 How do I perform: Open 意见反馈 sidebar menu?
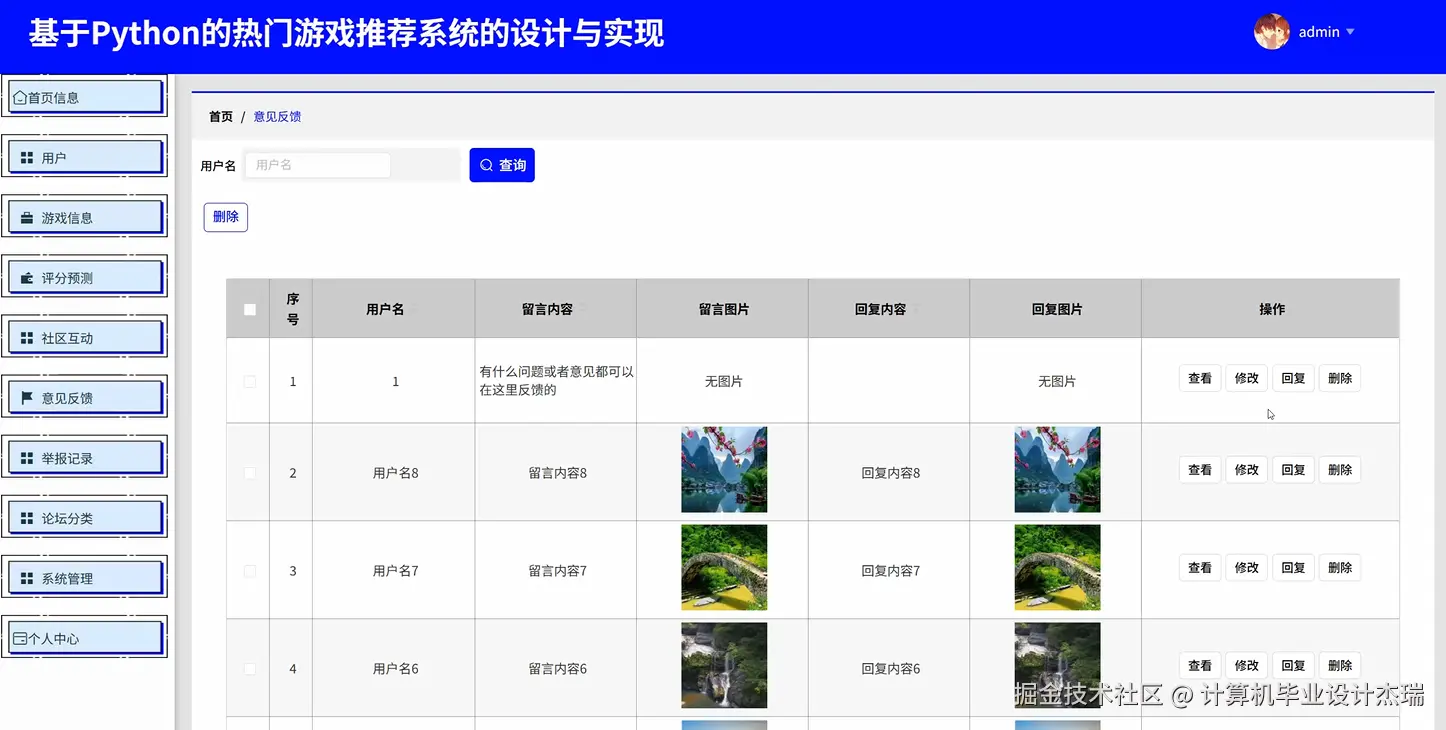click(x=85, y=397)
